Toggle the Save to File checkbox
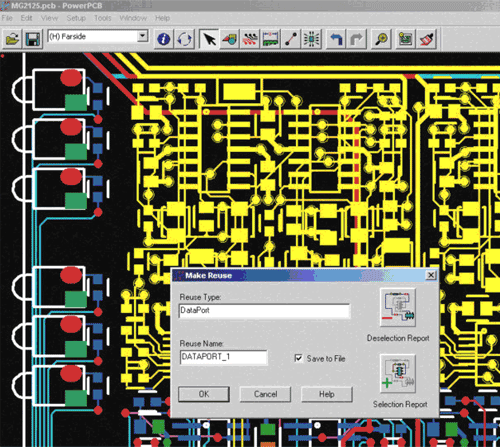 [x=299, y=358]
